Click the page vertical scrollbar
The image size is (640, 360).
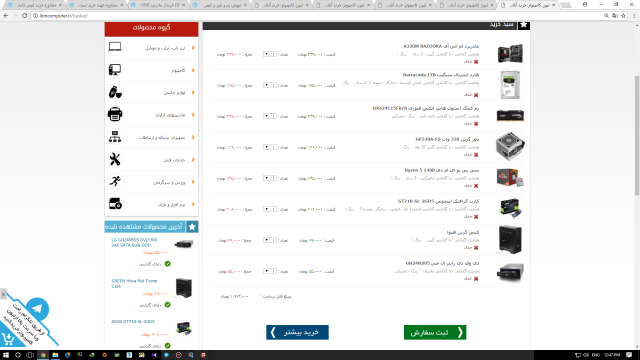[x=637, y=135]
